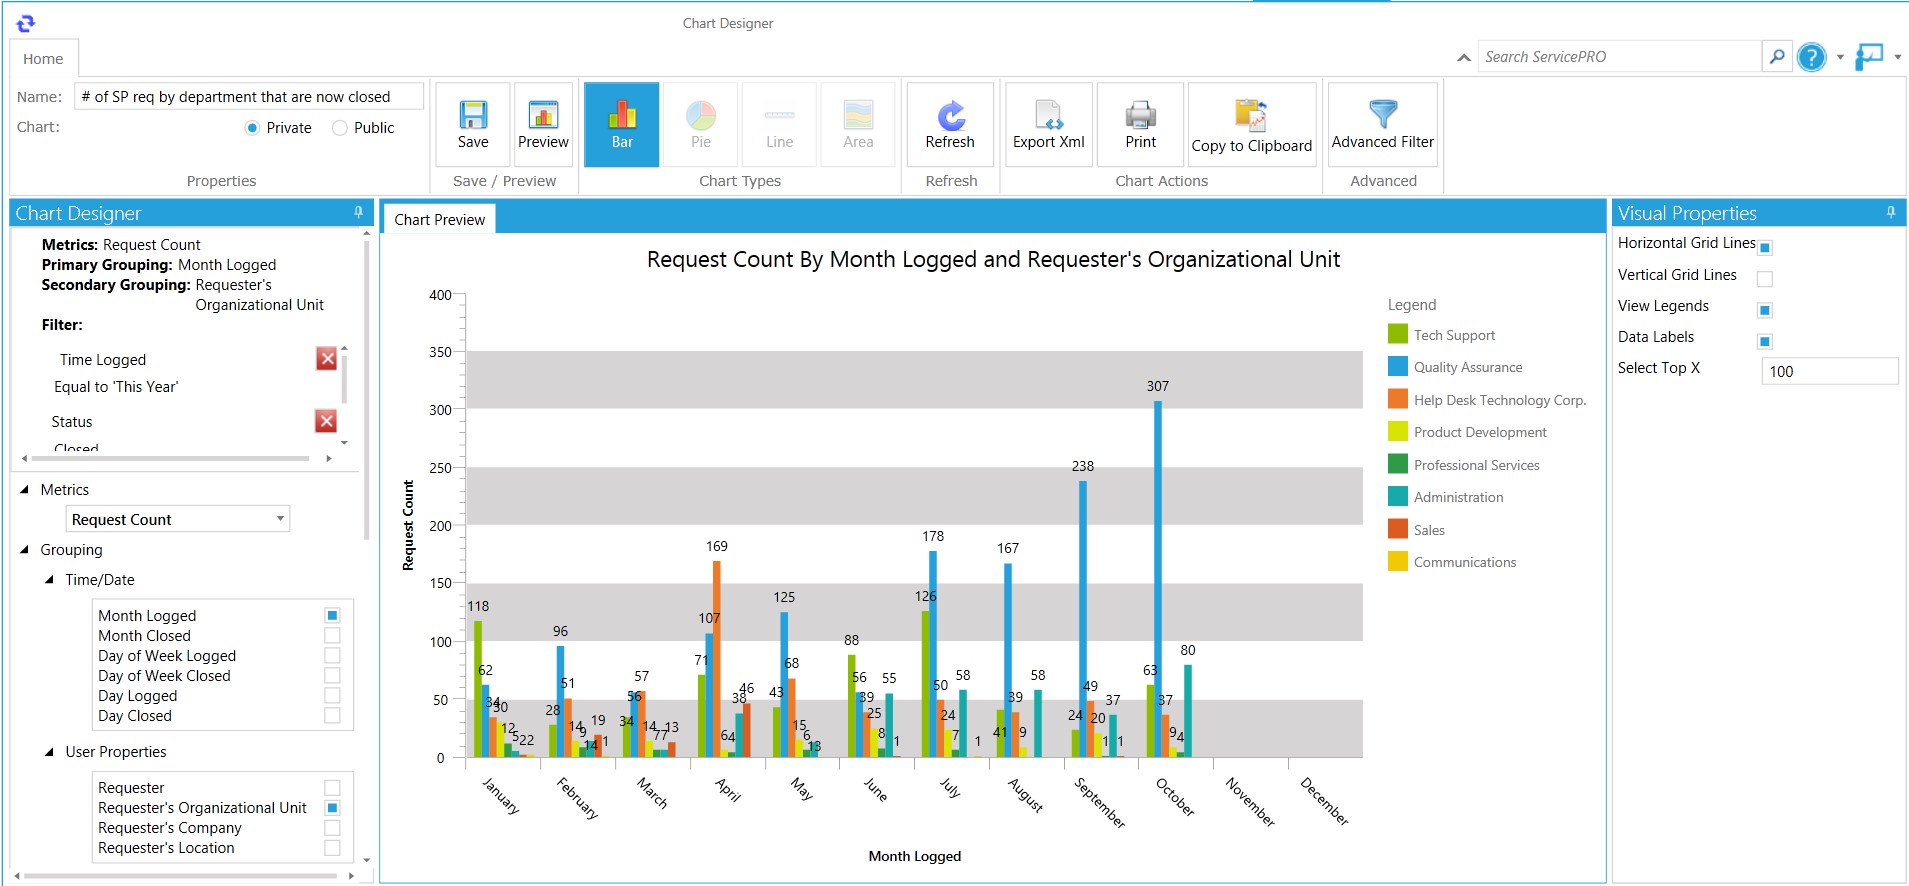Image resolution: width=1909 pixels, height=886 pixels.
Task: Click the Save icon in the ribbon
Action: [473, 125]
